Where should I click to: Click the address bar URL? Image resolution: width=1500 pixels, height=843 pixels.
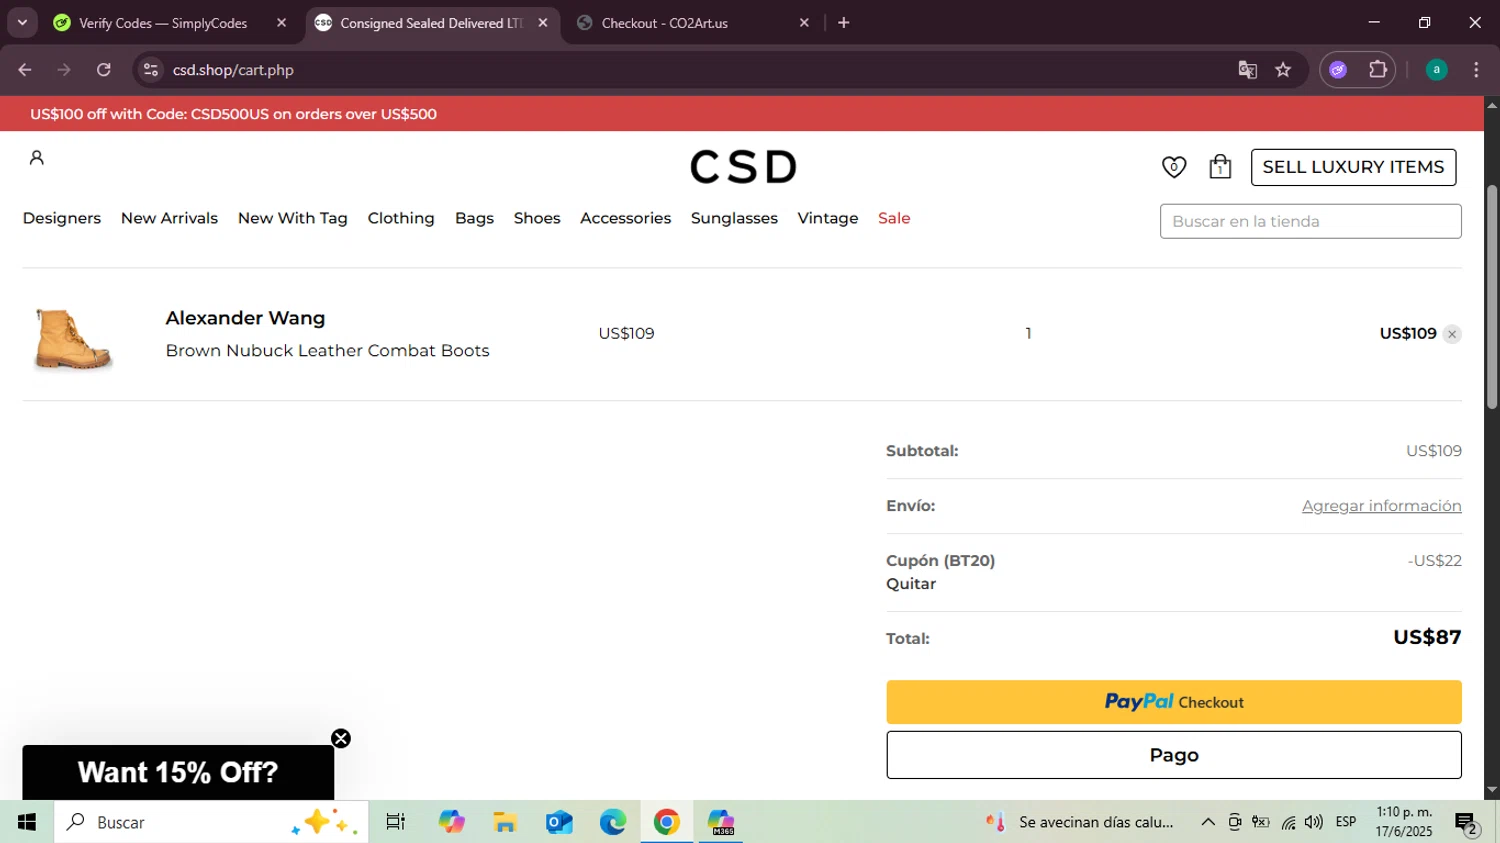[233, 70]
